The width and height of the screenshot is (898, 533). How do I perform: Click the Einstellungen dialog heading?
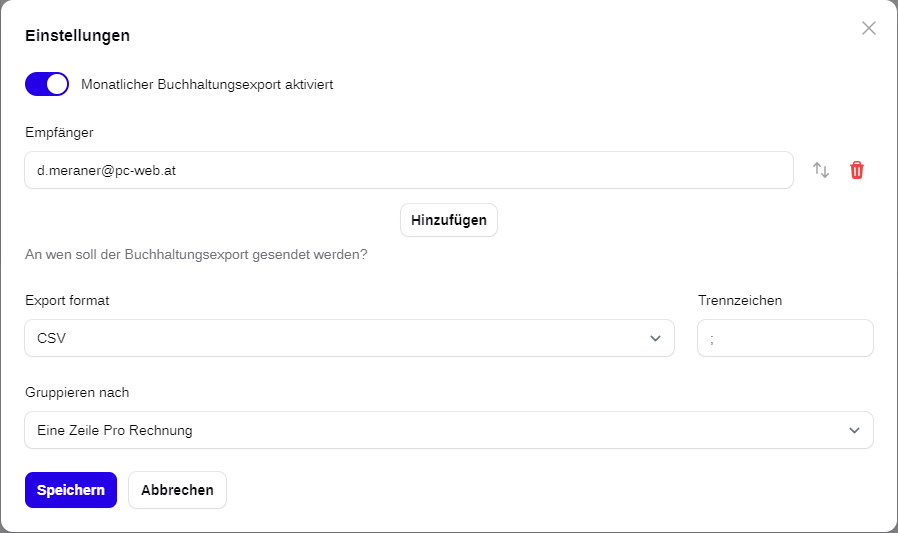[77, 35]
